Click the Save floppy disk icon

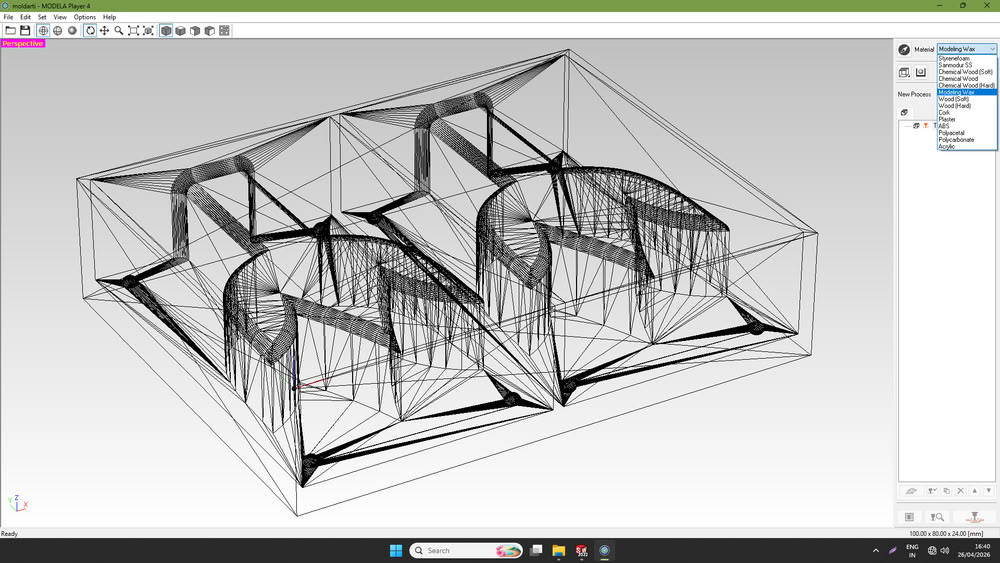click(x=25, y=31)
